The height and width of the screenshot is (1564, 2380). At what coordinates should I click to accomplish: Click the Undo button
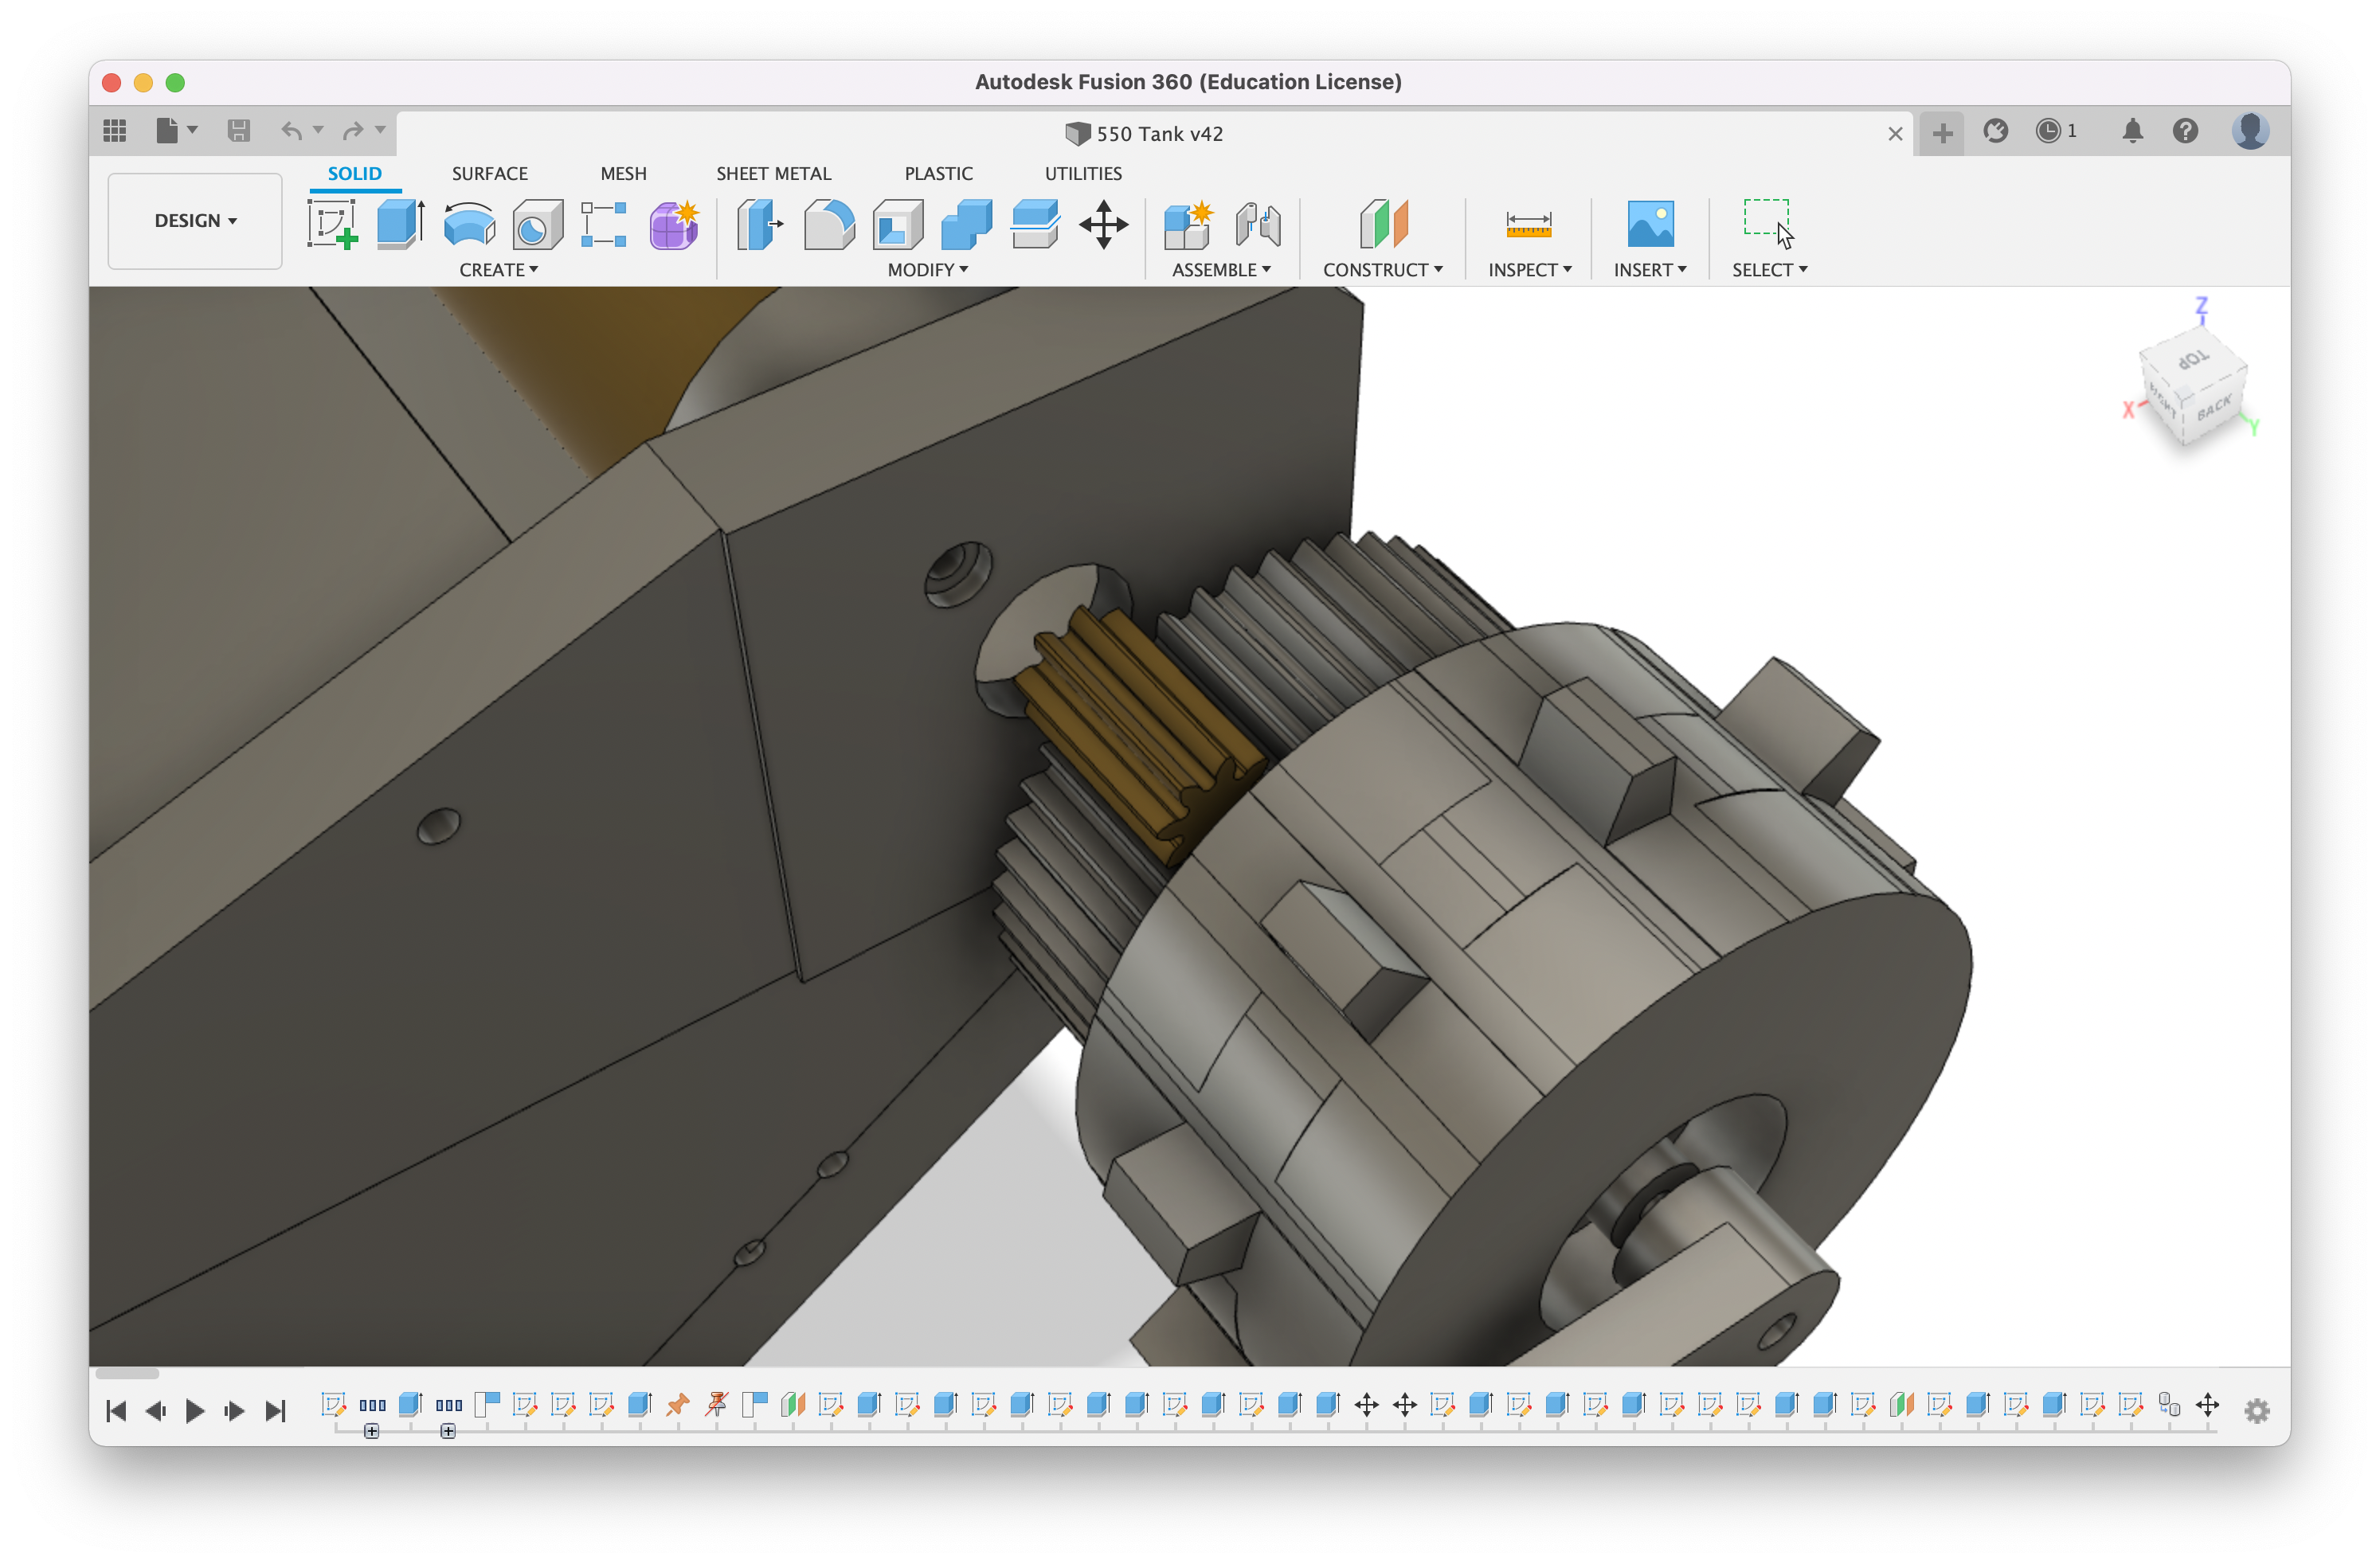tap(293, 131)
